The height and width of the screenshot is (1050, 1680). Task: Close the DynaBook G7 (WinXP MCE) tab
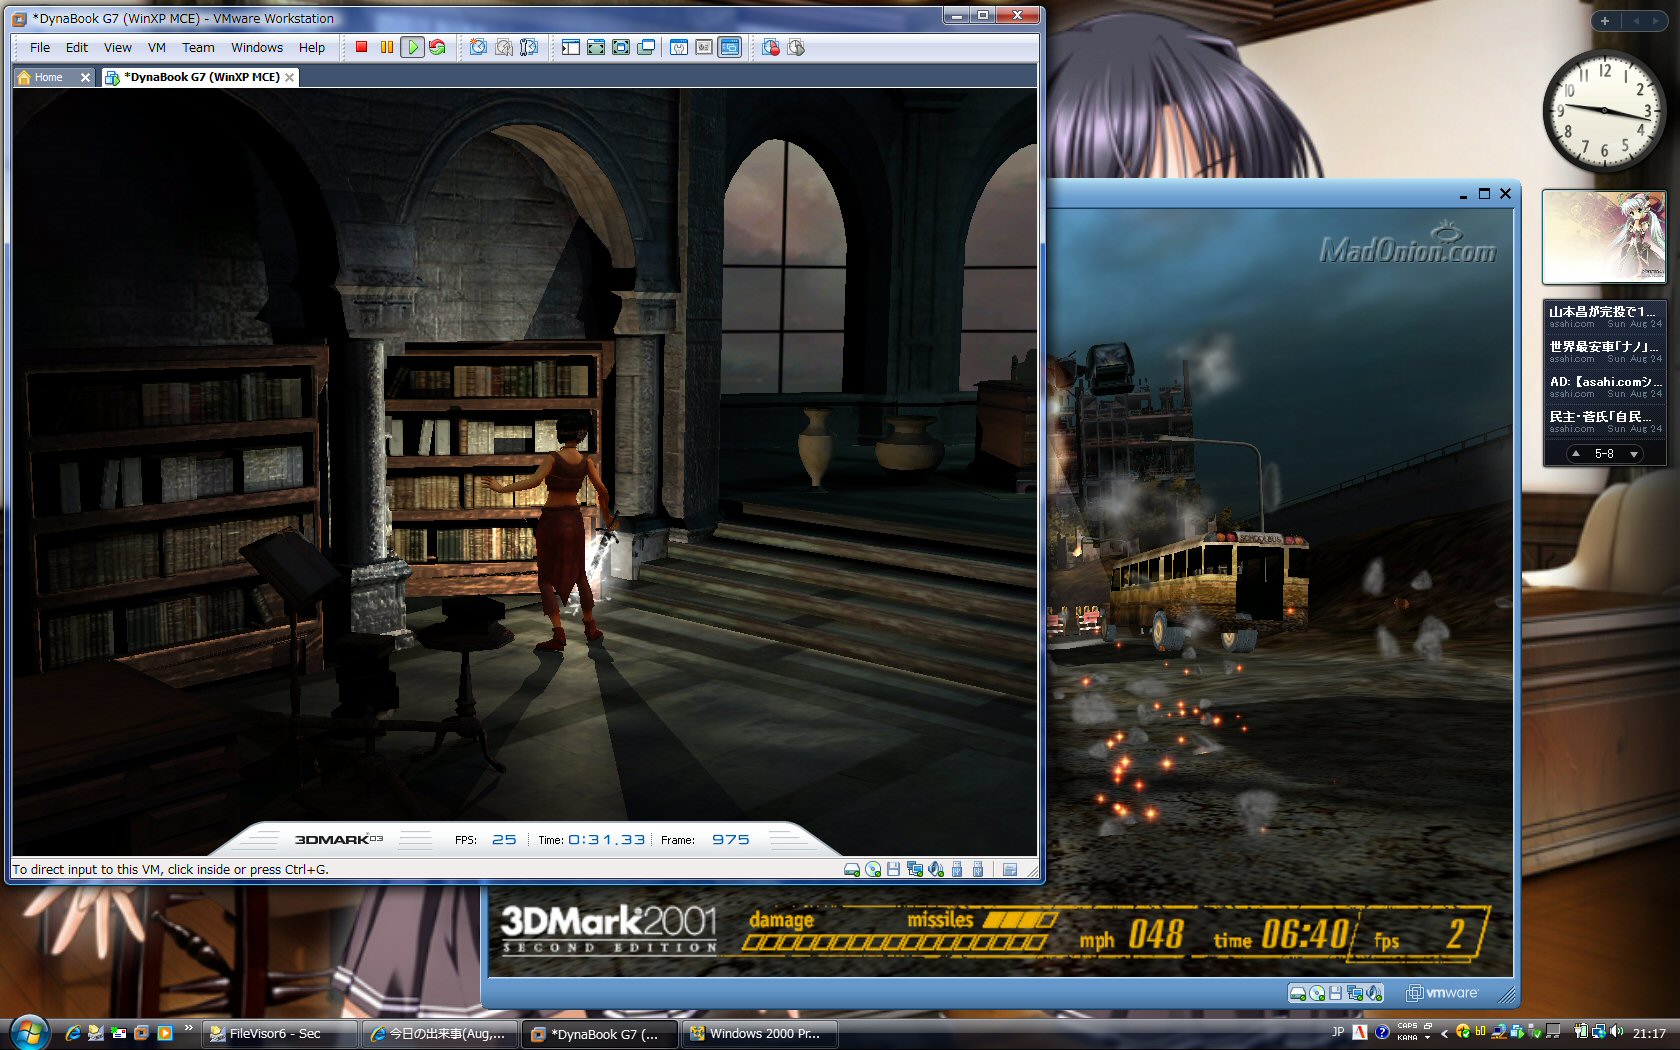point(290,77)
